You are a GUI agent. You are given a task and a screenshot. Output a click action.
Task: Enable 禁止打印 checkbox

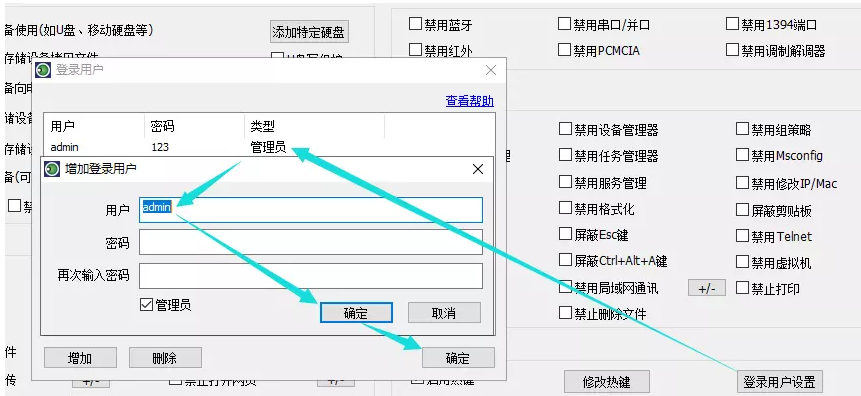(742, 287)
